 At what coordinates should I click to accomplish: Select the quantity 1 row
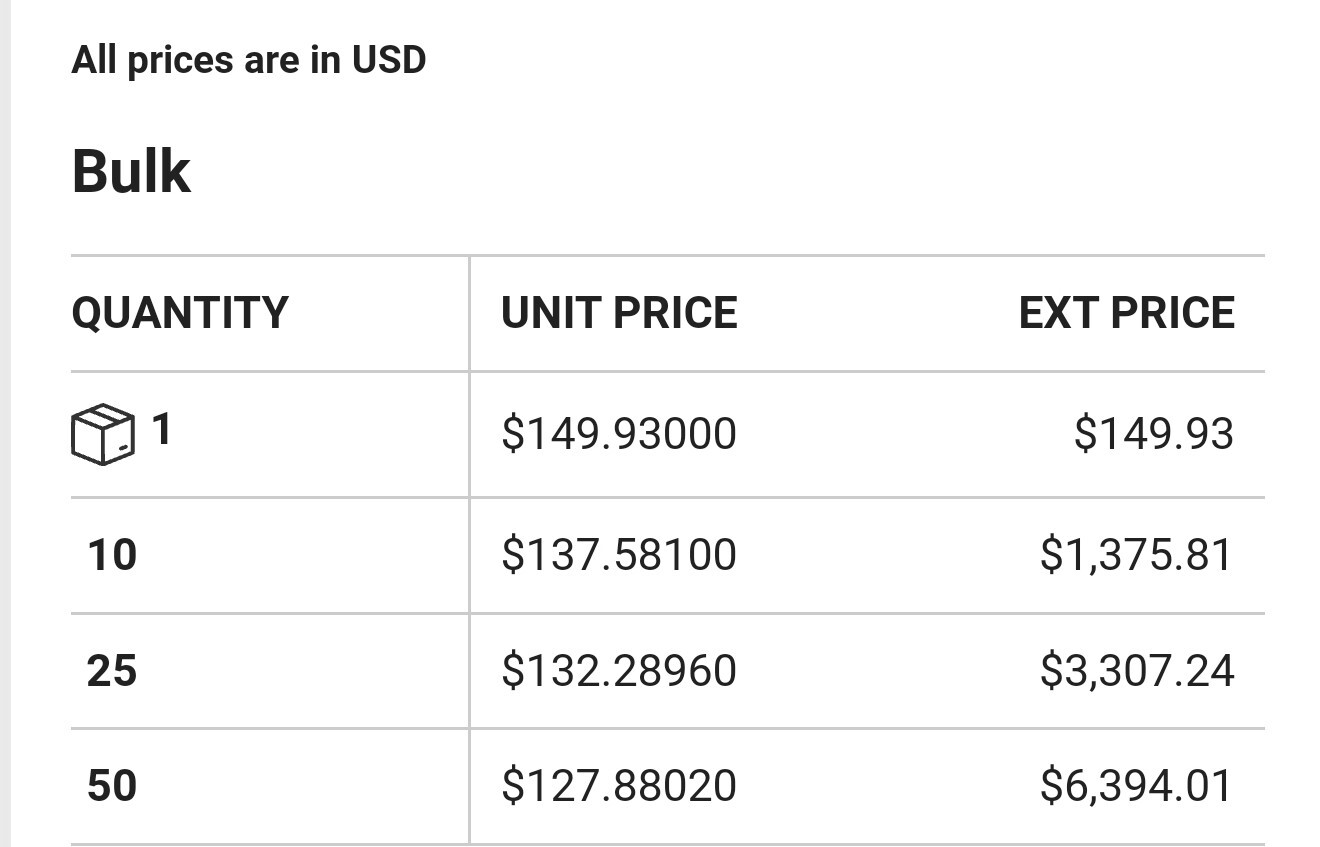coord(668,434)
